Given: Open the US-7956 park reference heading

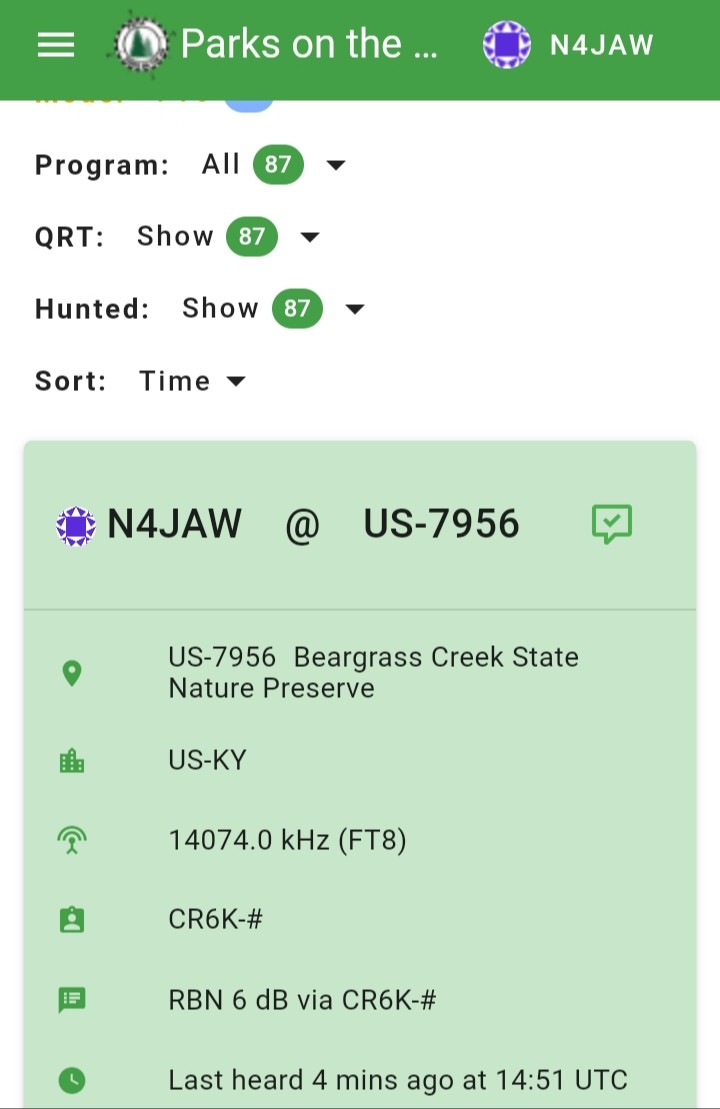Looking at the screenshot, I should (x=441, y=524).
